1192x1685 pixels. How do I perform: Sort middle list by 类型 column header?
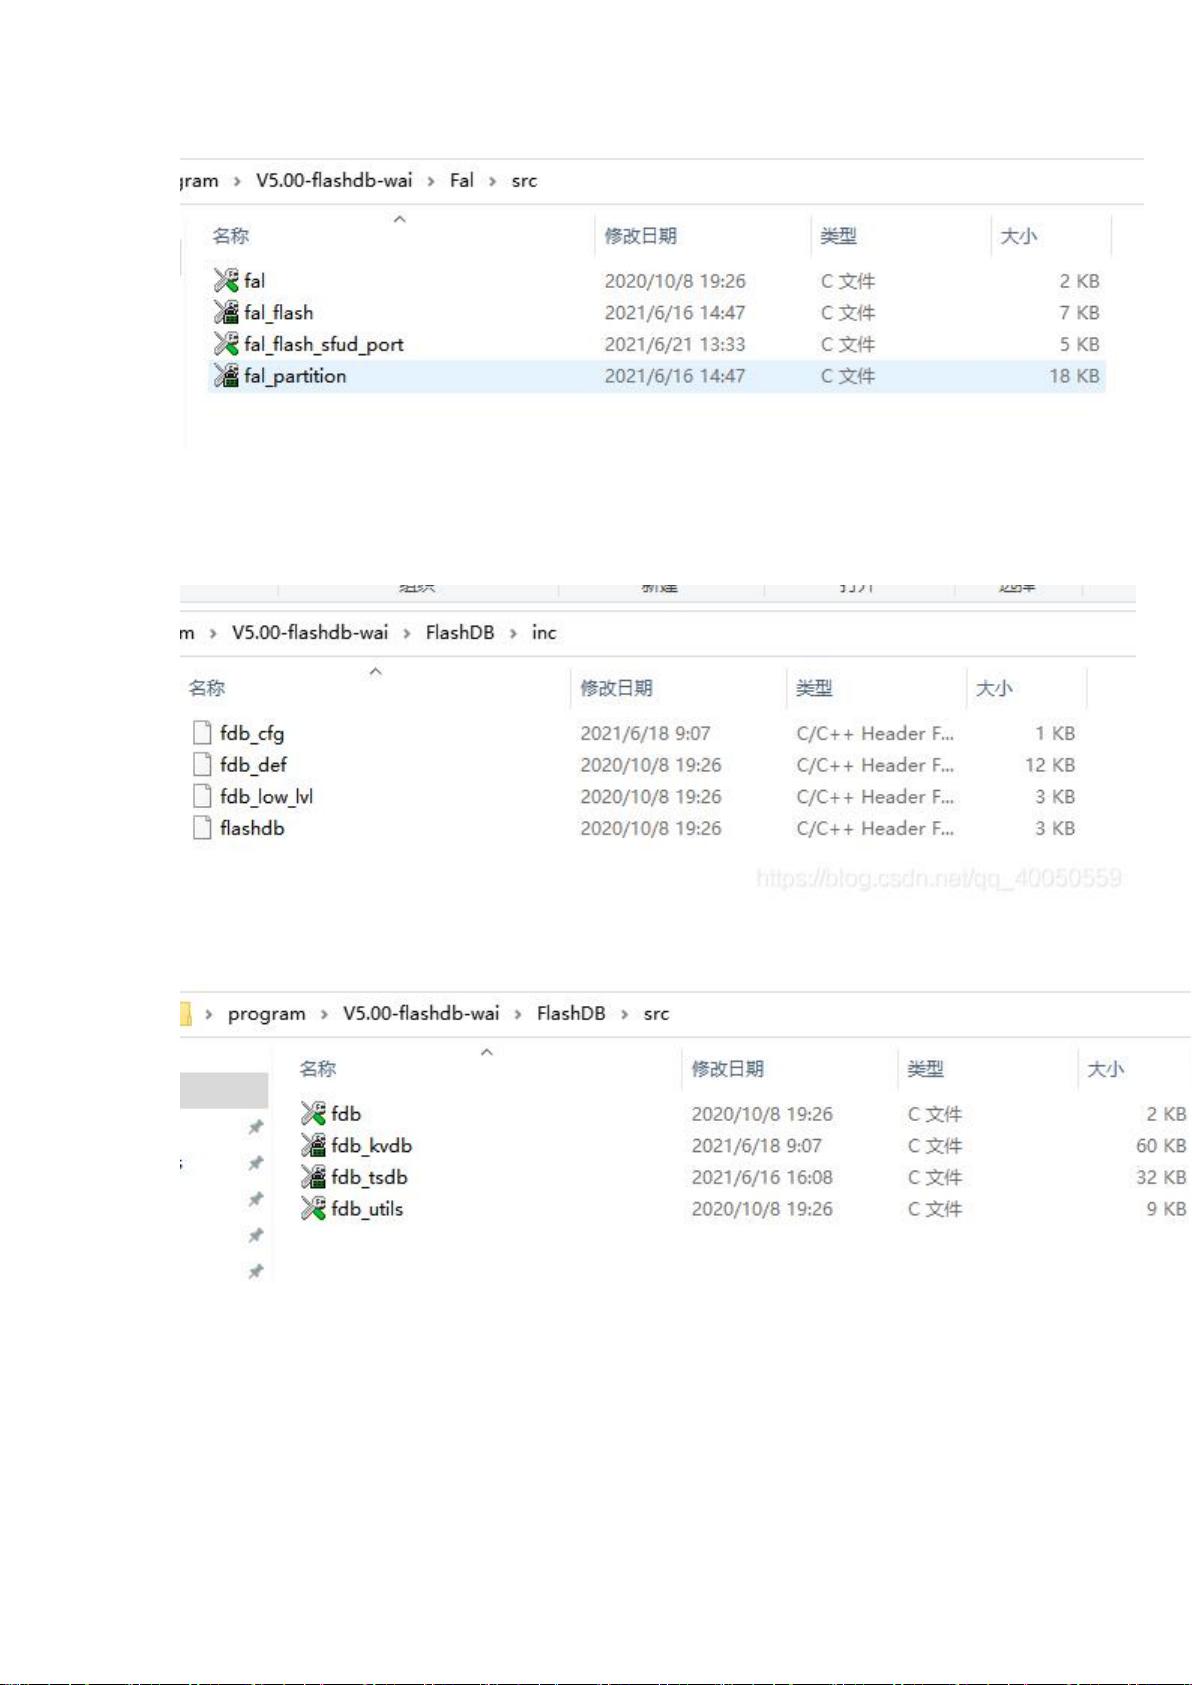(814, 688)
